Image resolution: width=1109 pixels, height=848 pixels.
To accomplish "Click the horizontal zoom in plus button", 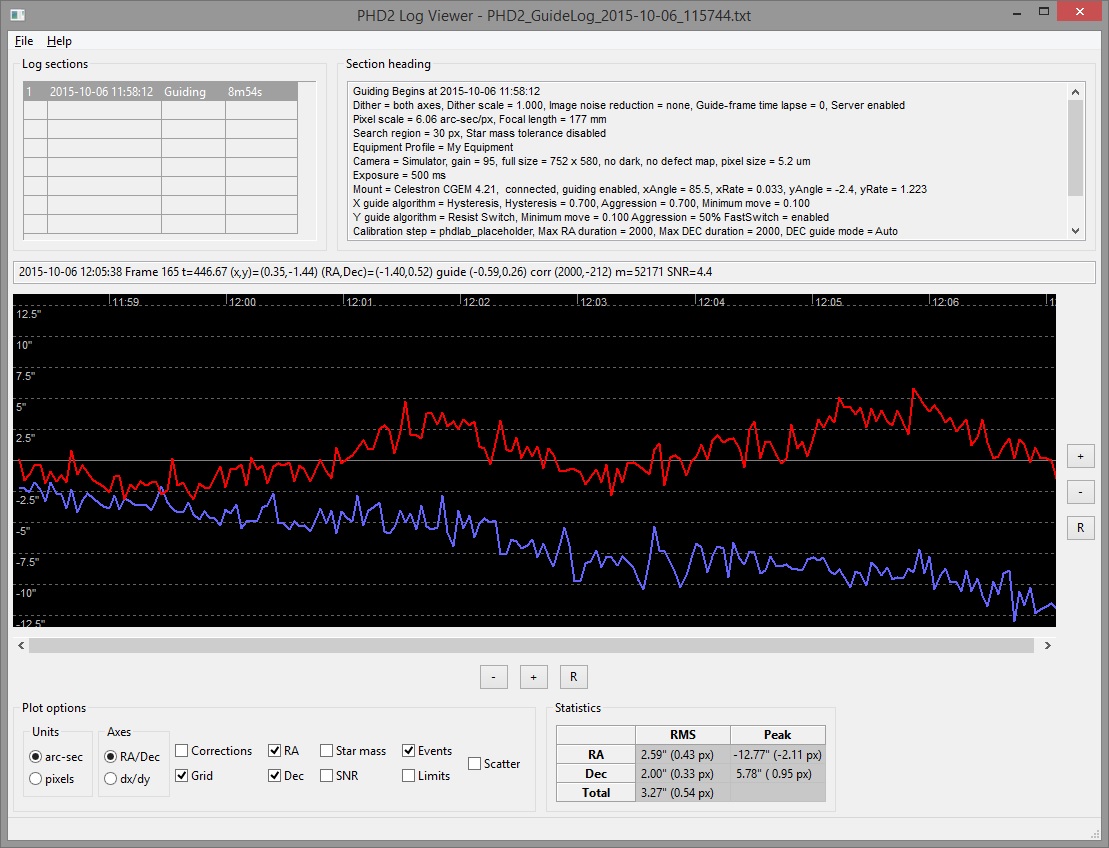I will [x=533, y=677].
